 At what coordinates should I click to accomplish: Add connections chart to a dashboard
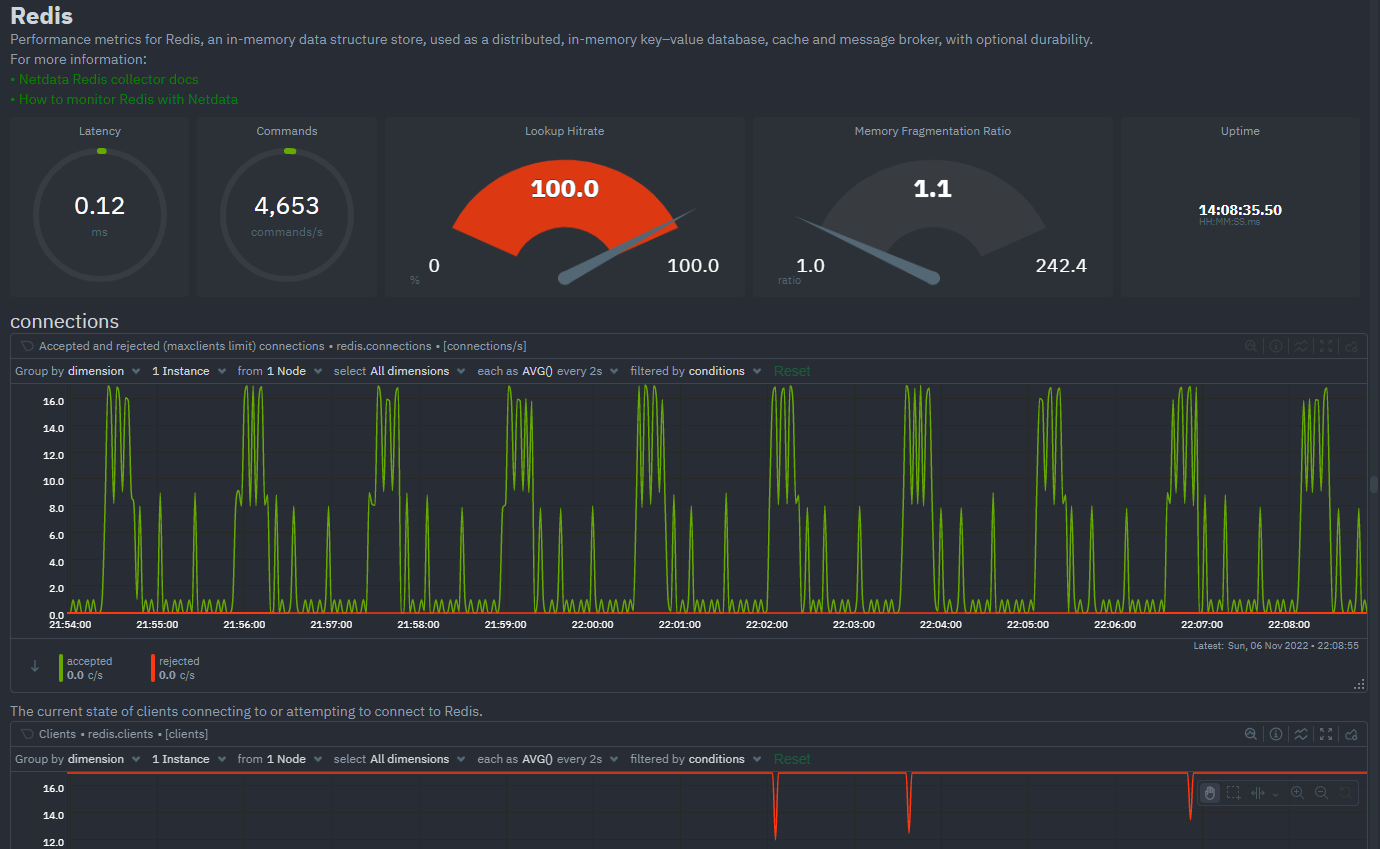[x=1351, y=346]
